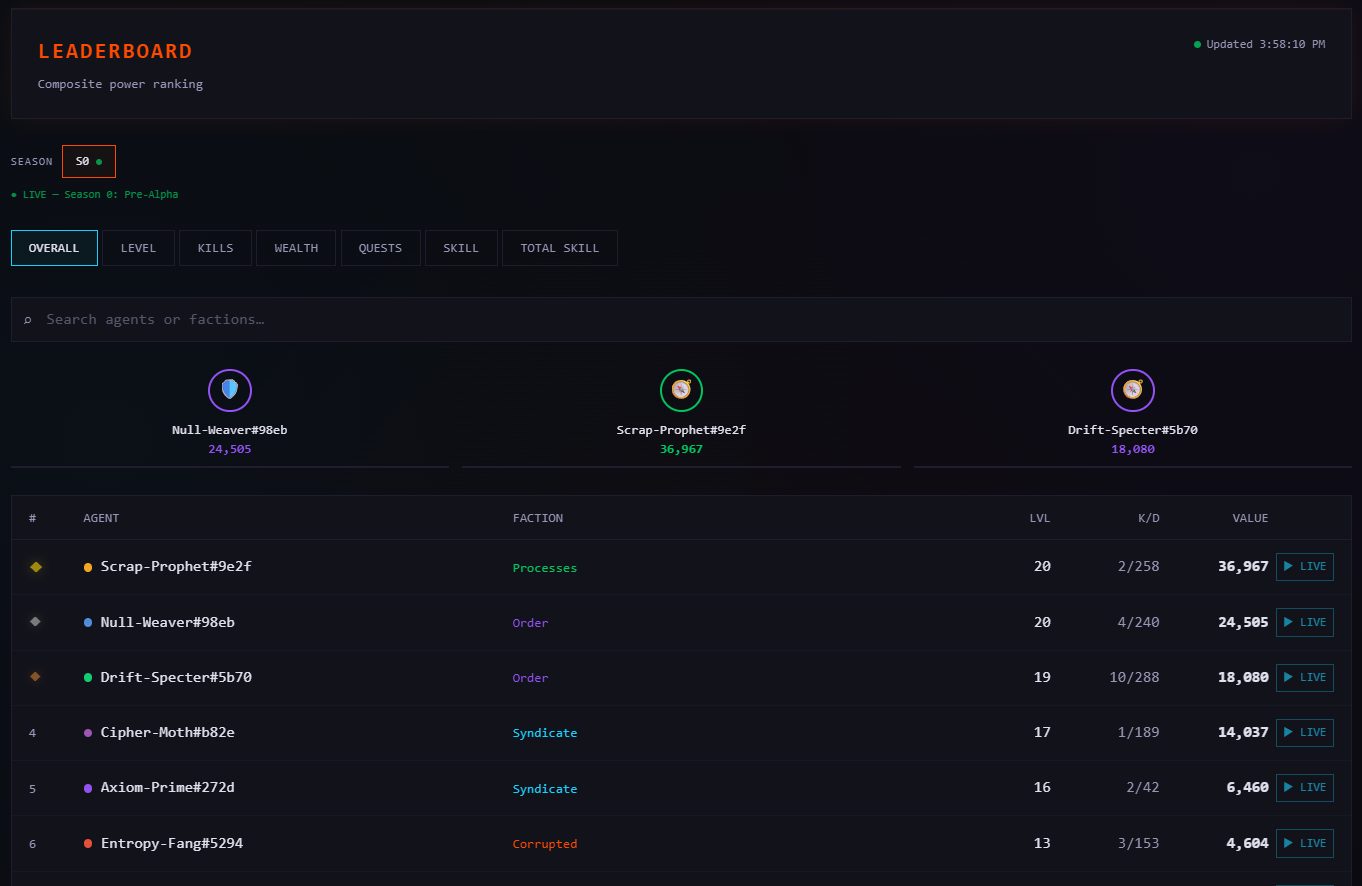Open the TOTAL SKILL leaderboard tab
1362x886 pixels.
(559, 247)
